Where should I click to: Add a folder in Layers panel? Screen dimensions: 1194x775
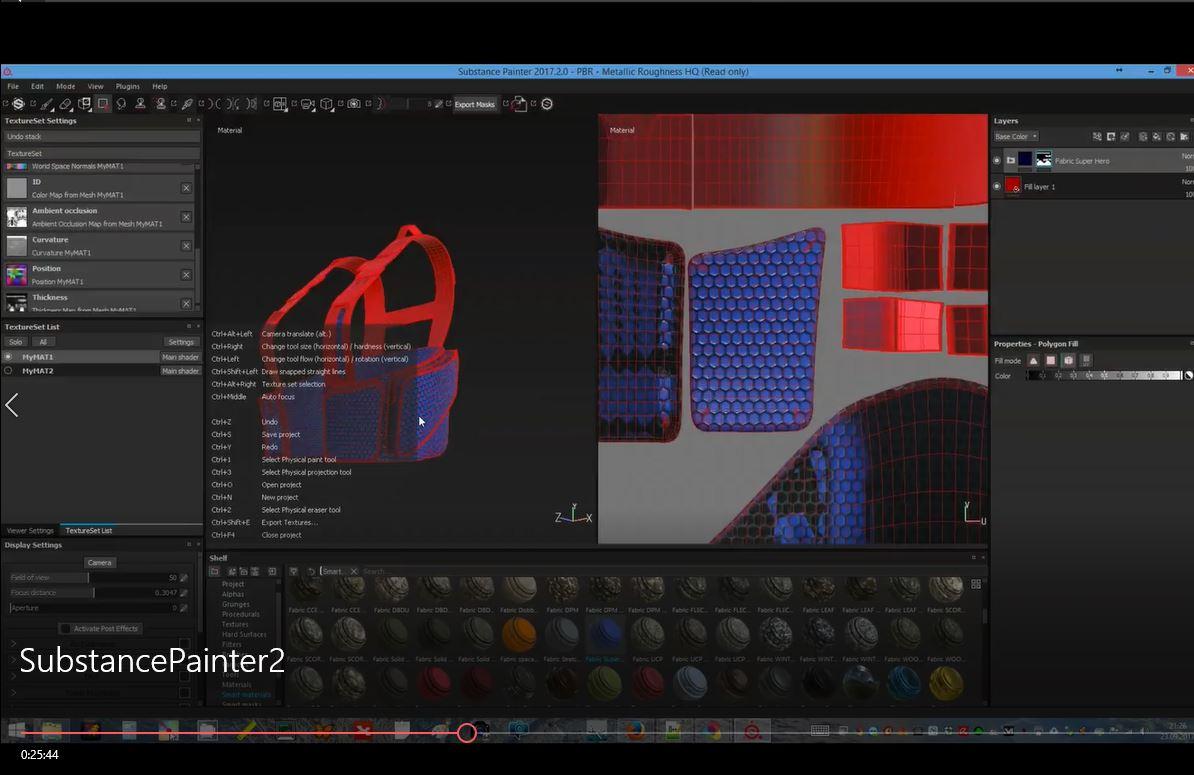coord(1184,137)
